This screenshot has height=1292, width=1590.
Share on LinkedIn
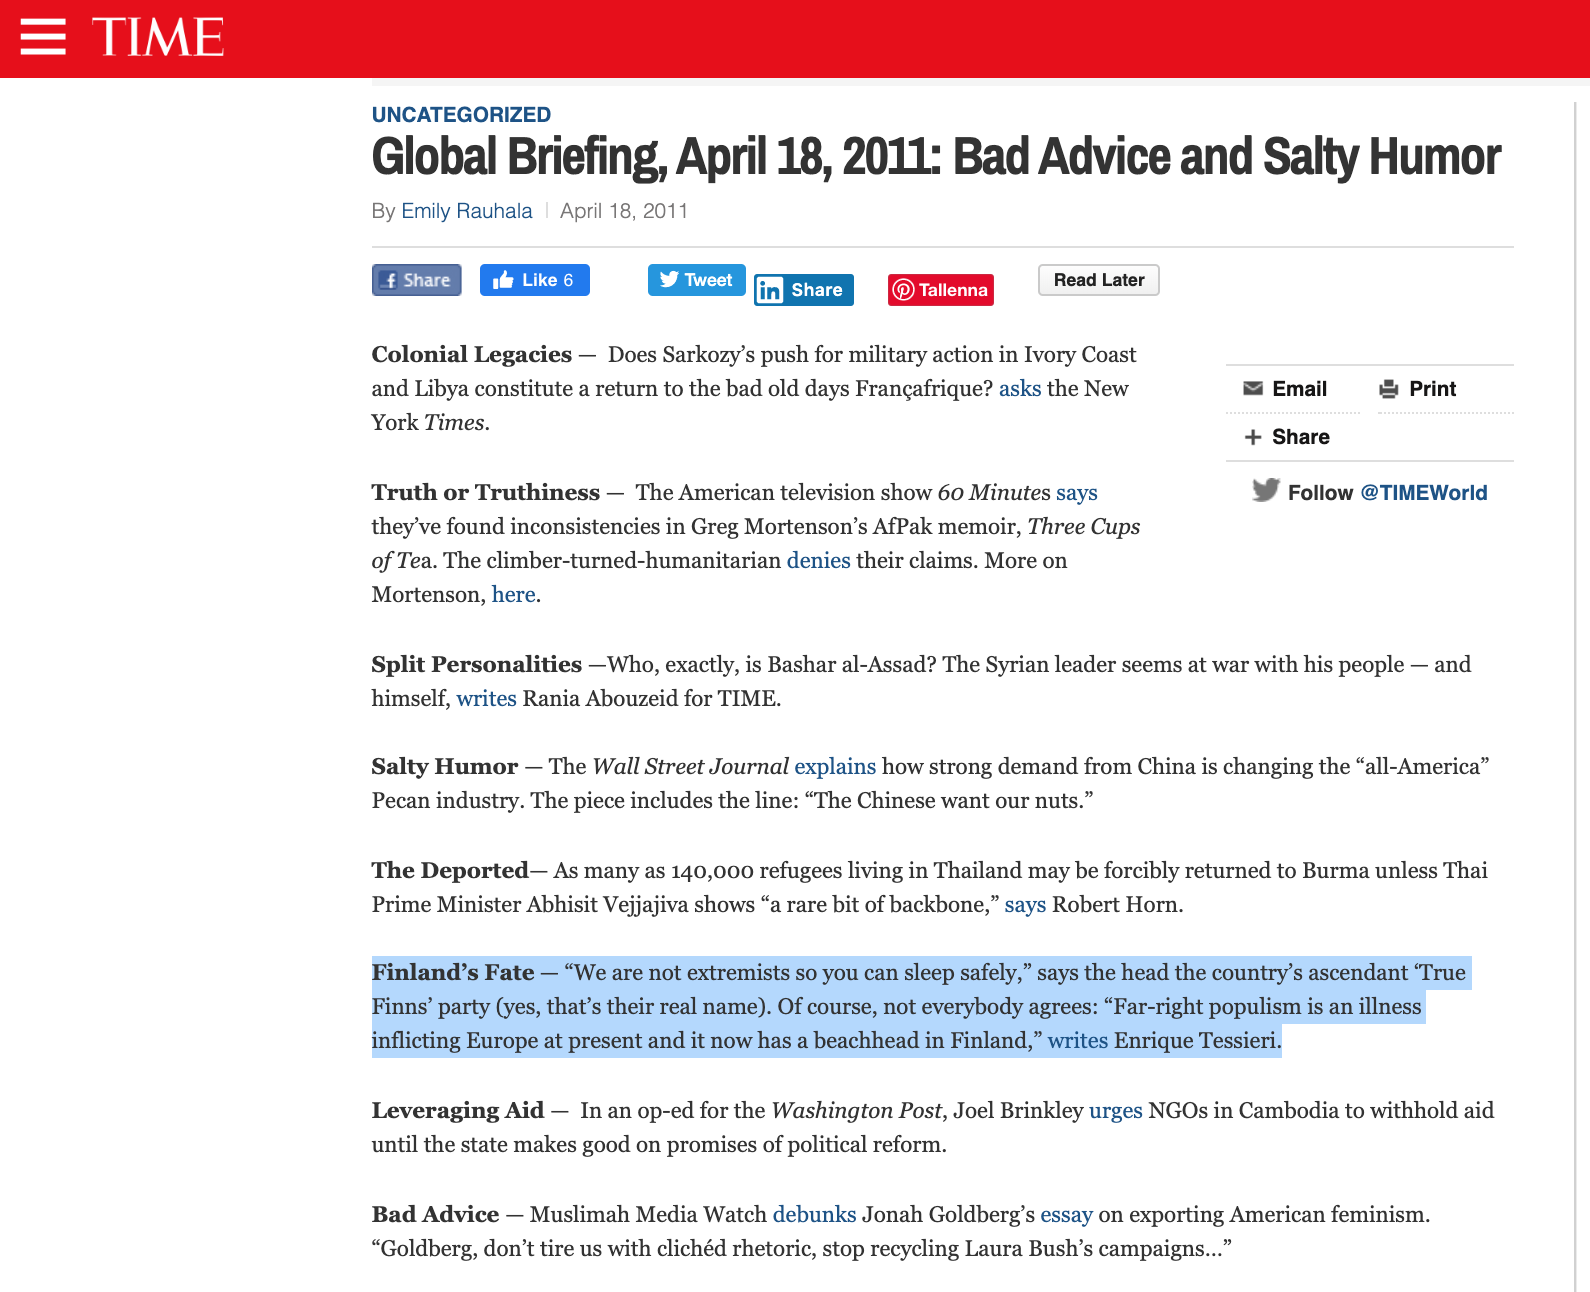tap(804, 290)
